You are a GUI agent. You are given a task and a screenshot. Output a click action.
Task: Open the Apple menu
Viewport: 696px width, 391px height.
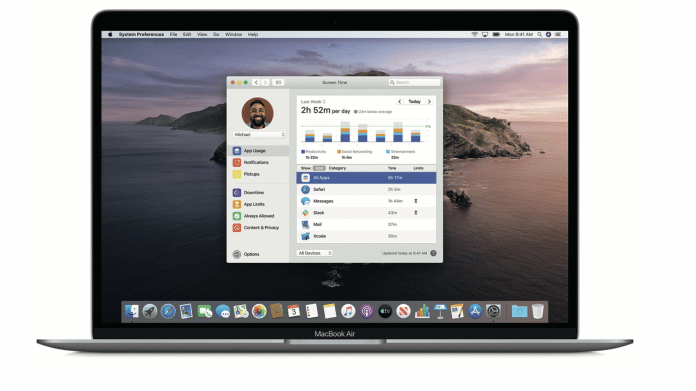(x=110, y=34)
